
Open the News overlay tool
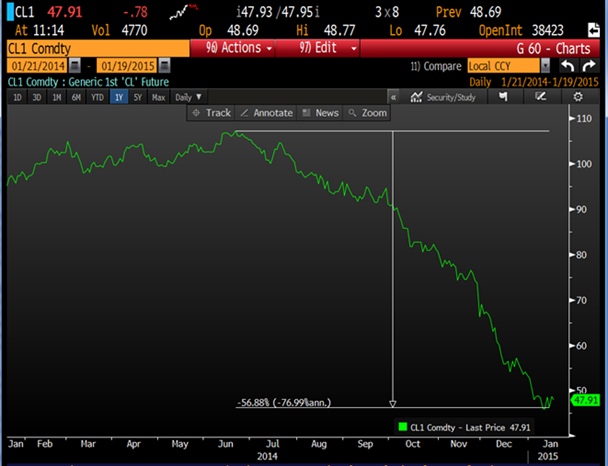tap(320, 113)
